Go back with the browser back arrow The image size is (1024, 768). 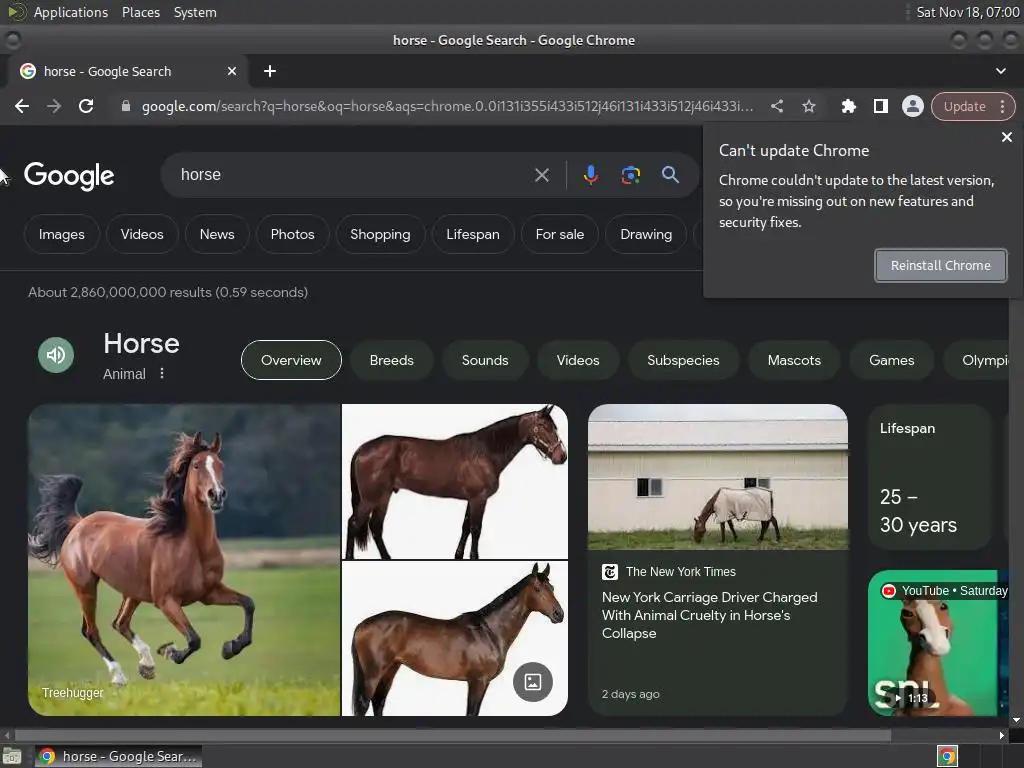(22, 106)
